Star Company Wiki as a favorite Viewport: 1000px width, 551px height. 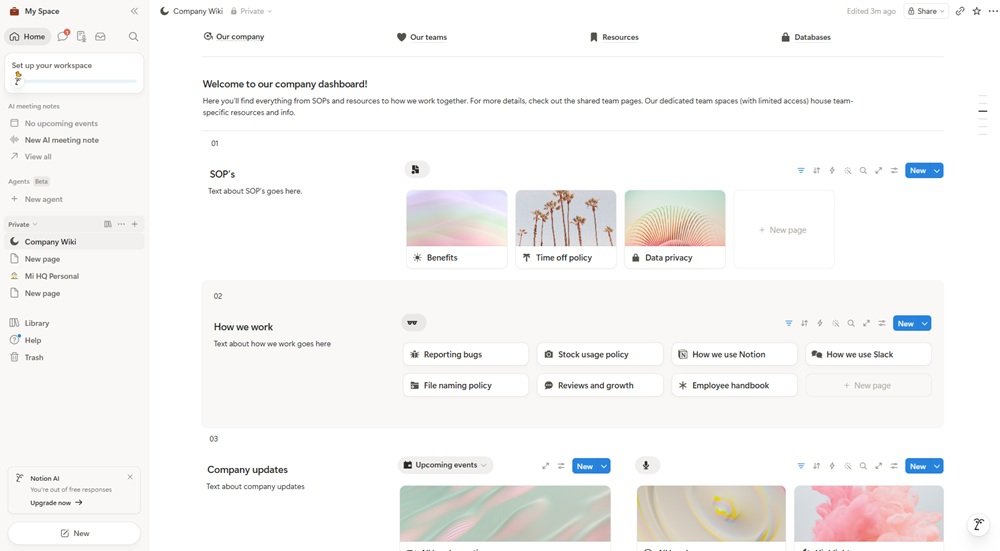pyautogui.click(x=977, y=11)
